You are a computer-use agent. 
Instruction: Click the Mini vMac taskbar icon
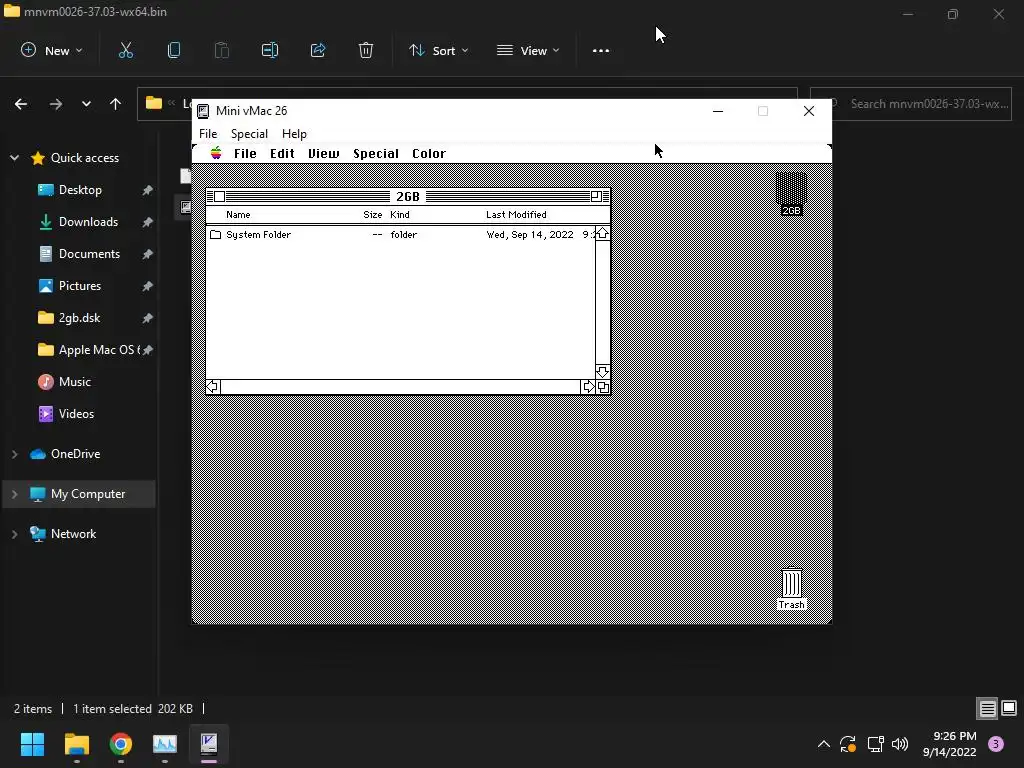[x=209, y=744]
